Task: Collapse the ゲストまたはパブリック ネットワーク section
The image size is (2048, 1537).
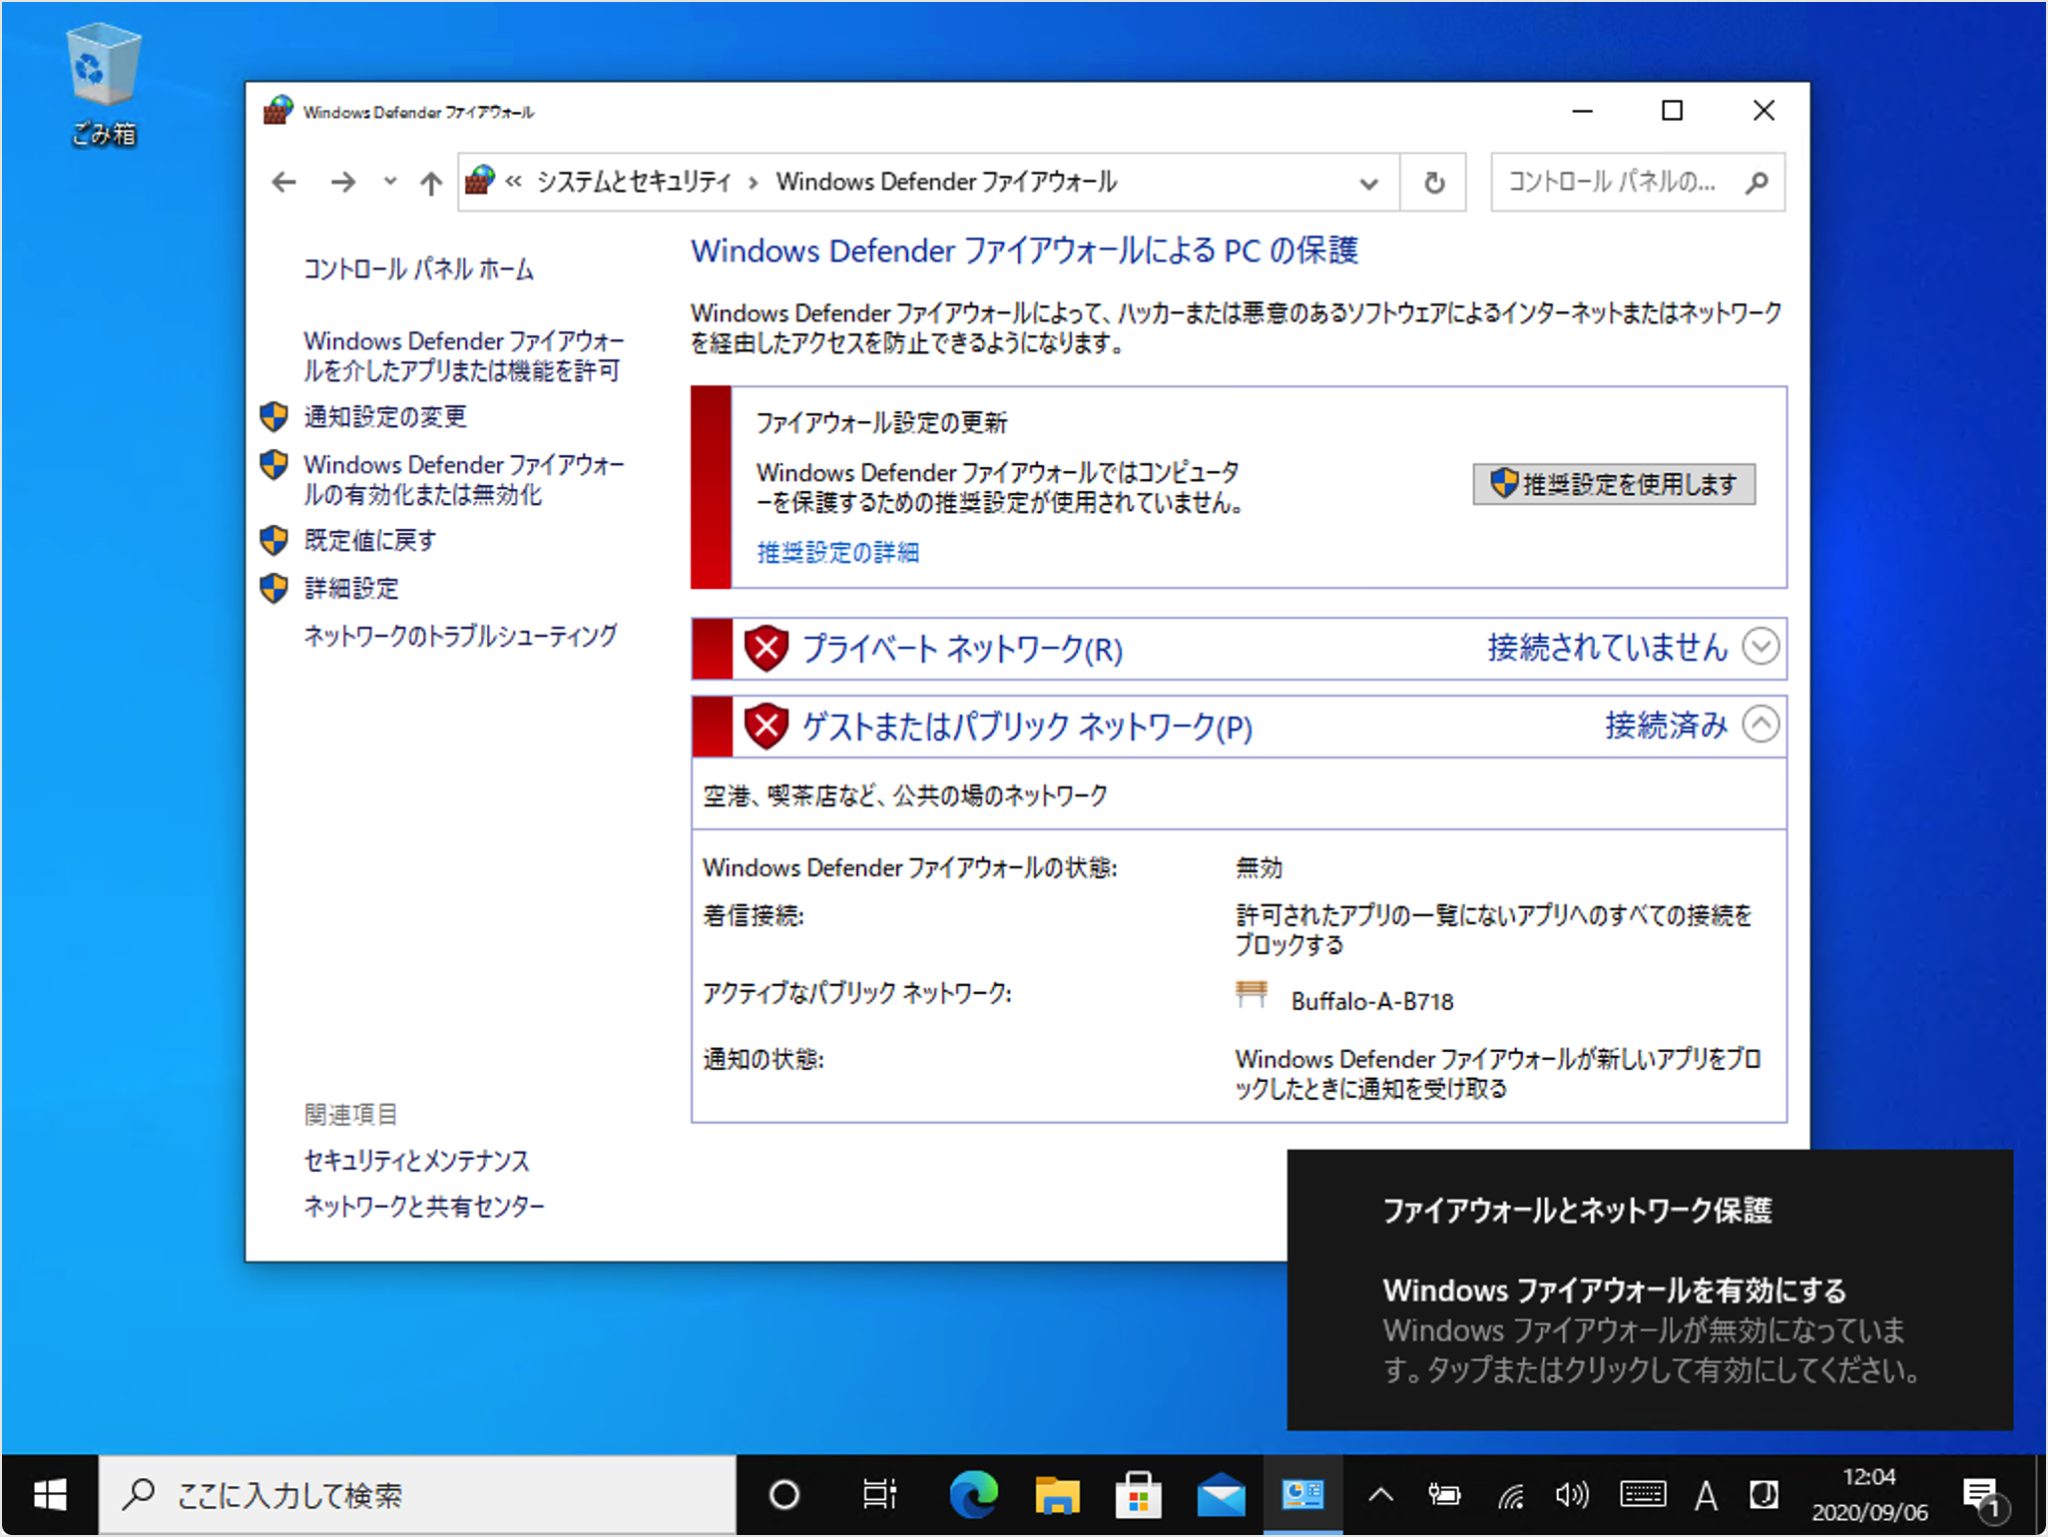Action: pyautogui.click(x=1761, y=725)
